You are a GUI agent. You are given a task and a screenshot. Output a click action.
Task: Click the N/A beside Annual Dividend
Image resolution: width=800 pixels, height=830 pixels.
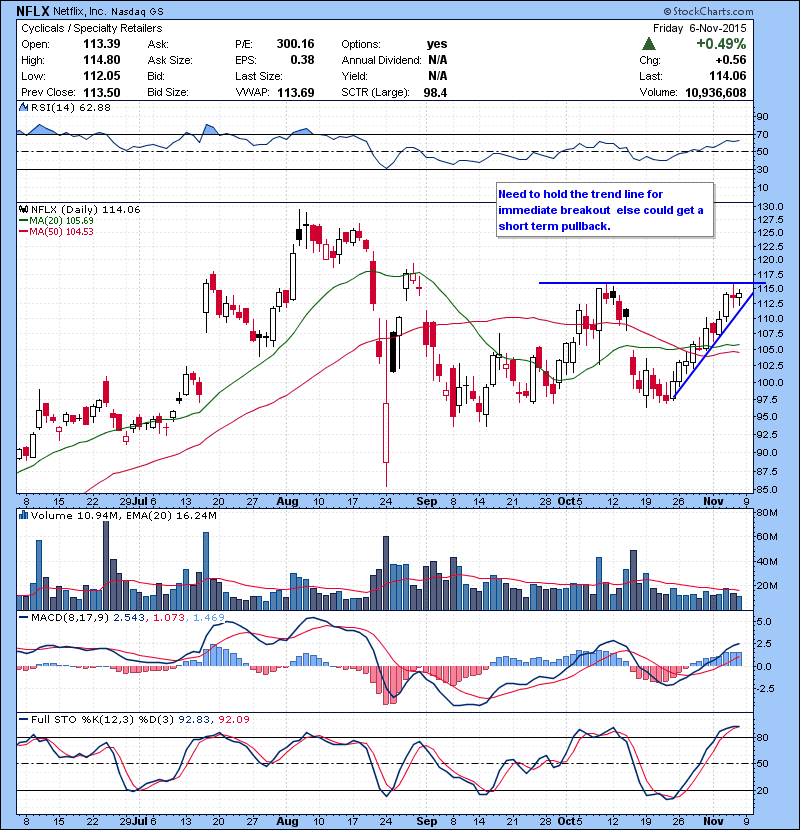tap(437, 60)
